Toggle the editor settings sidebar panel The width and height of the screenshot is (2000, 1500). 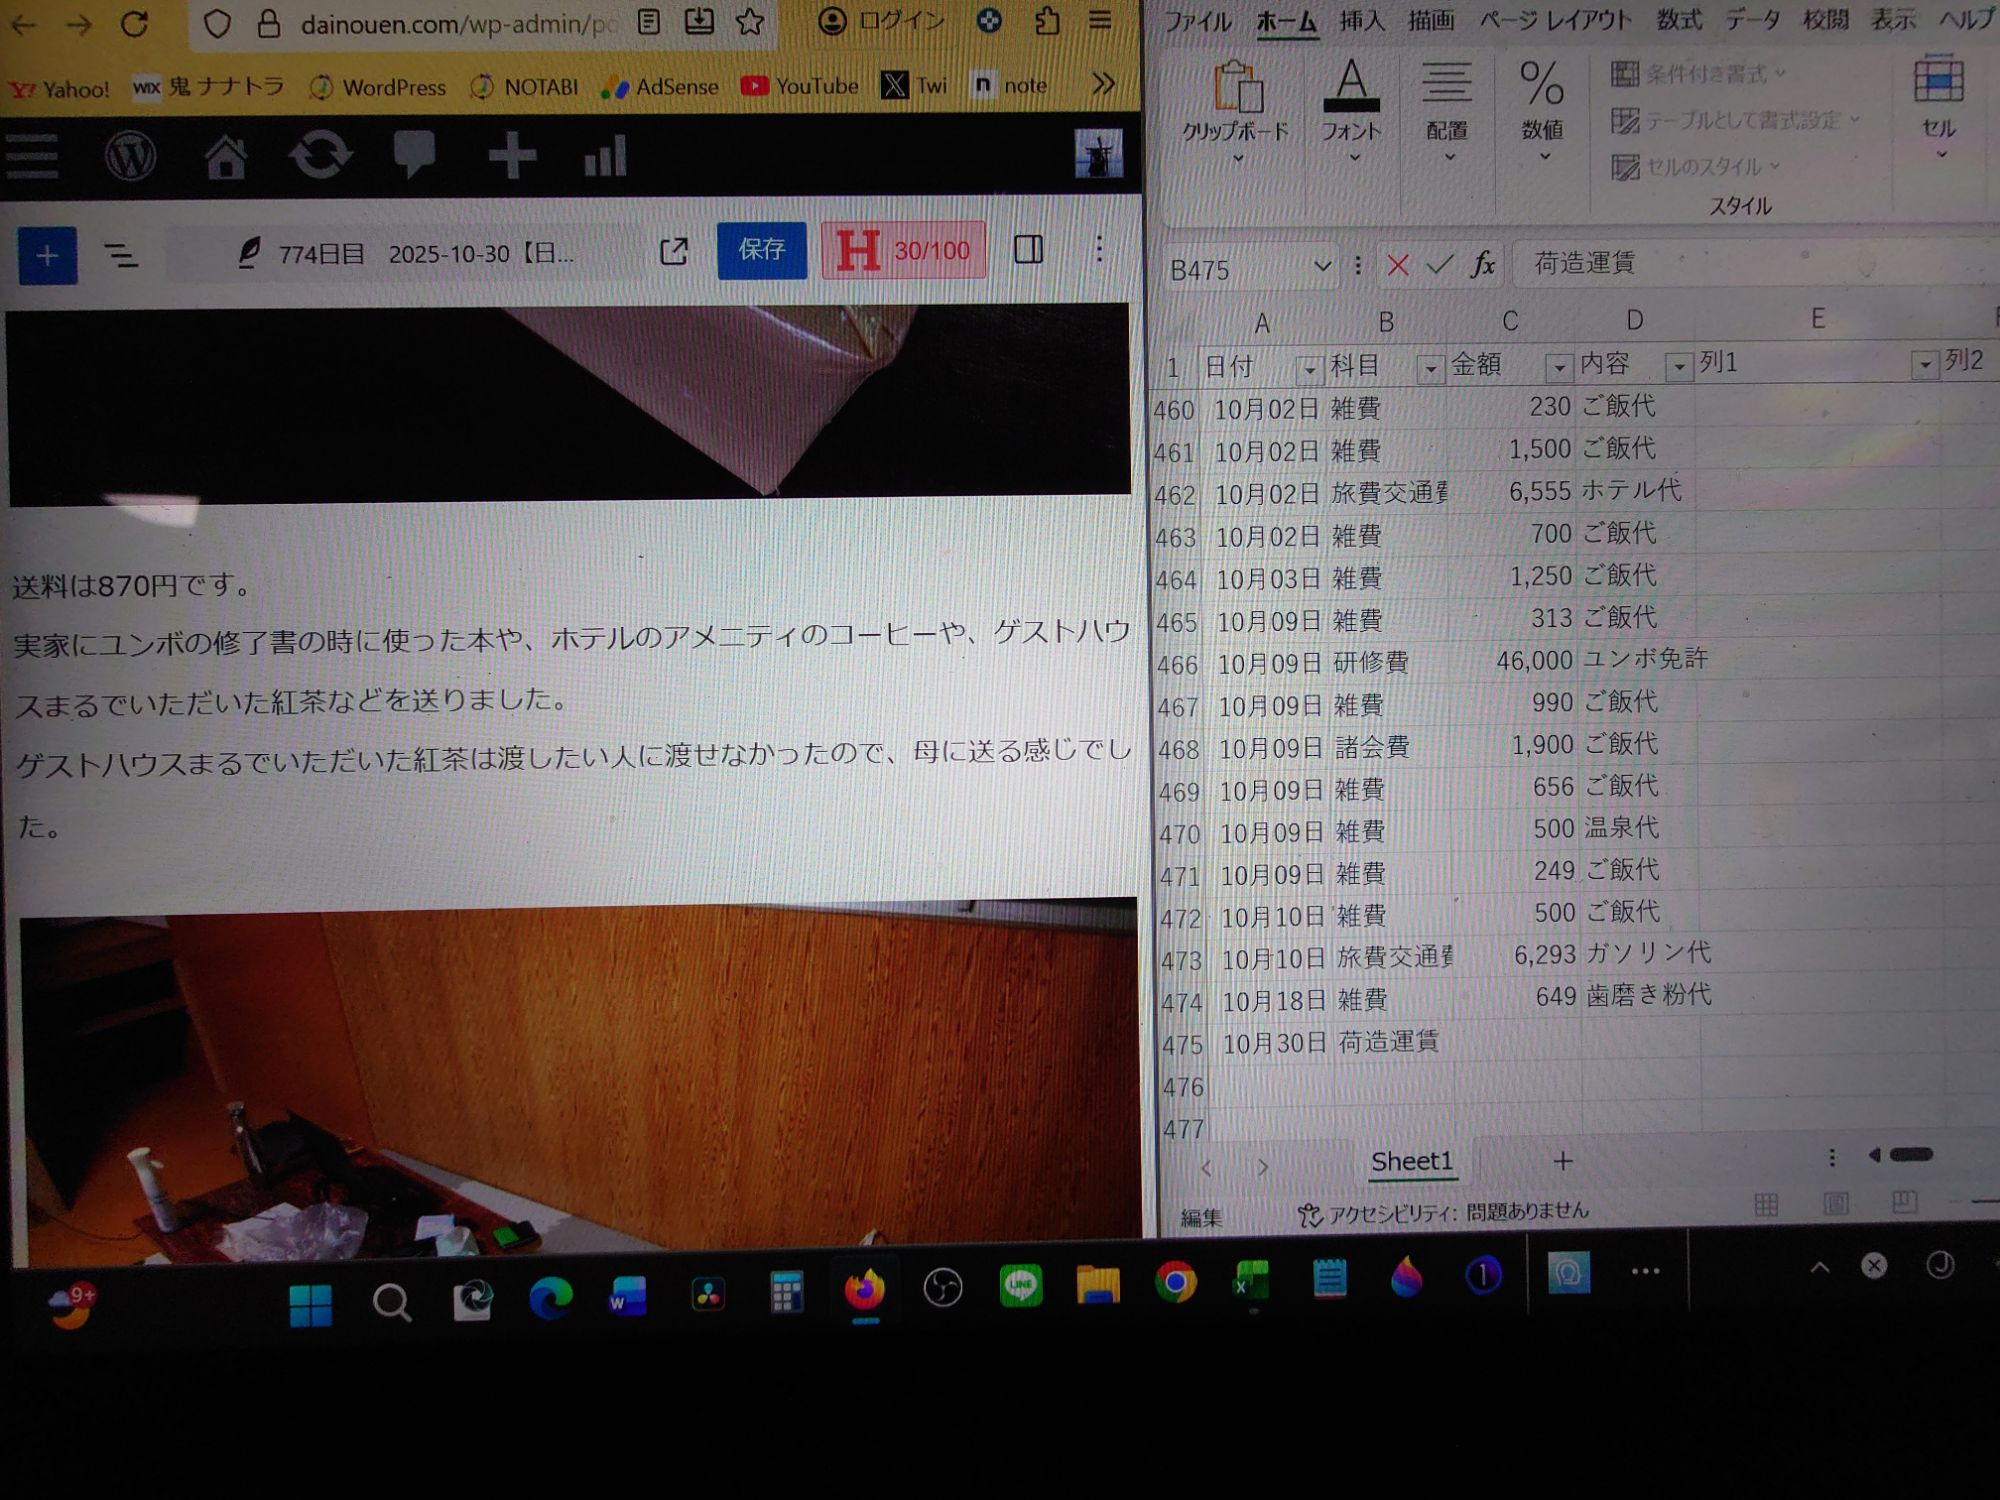[x=1028, y=249]
